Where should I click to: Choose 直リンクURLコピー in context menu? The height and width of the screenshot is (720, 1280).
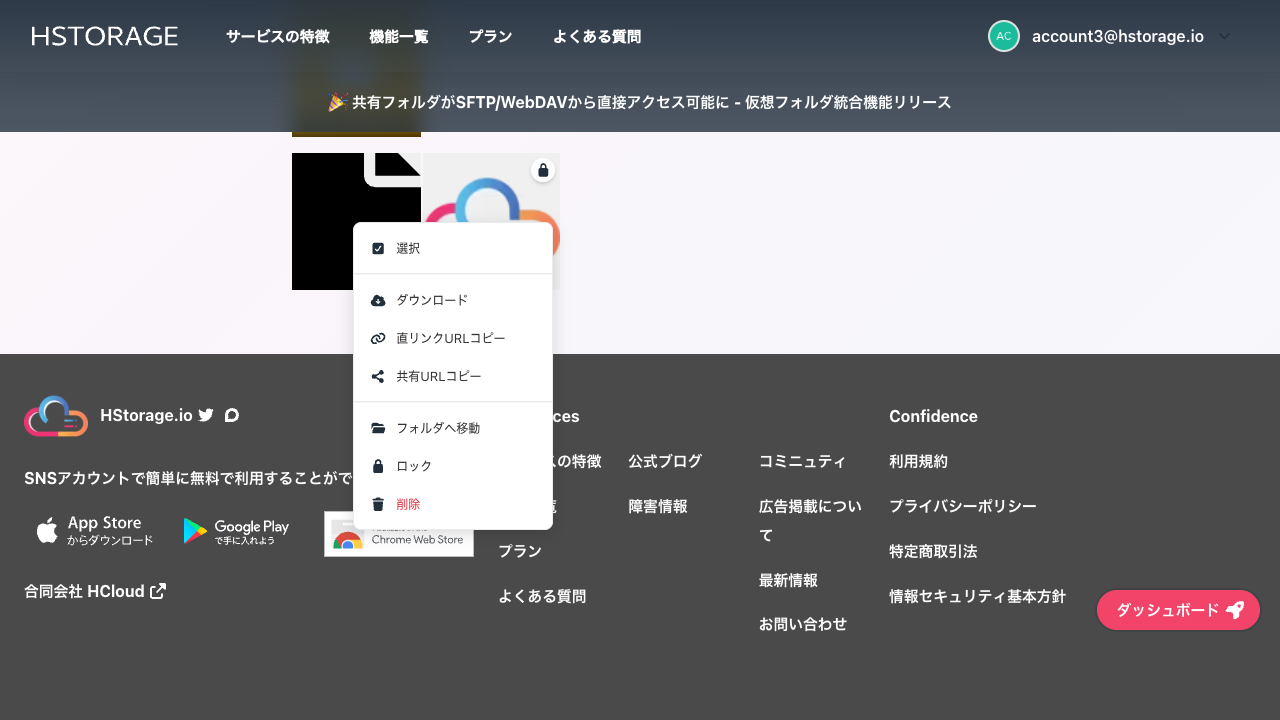coord(453,338)
